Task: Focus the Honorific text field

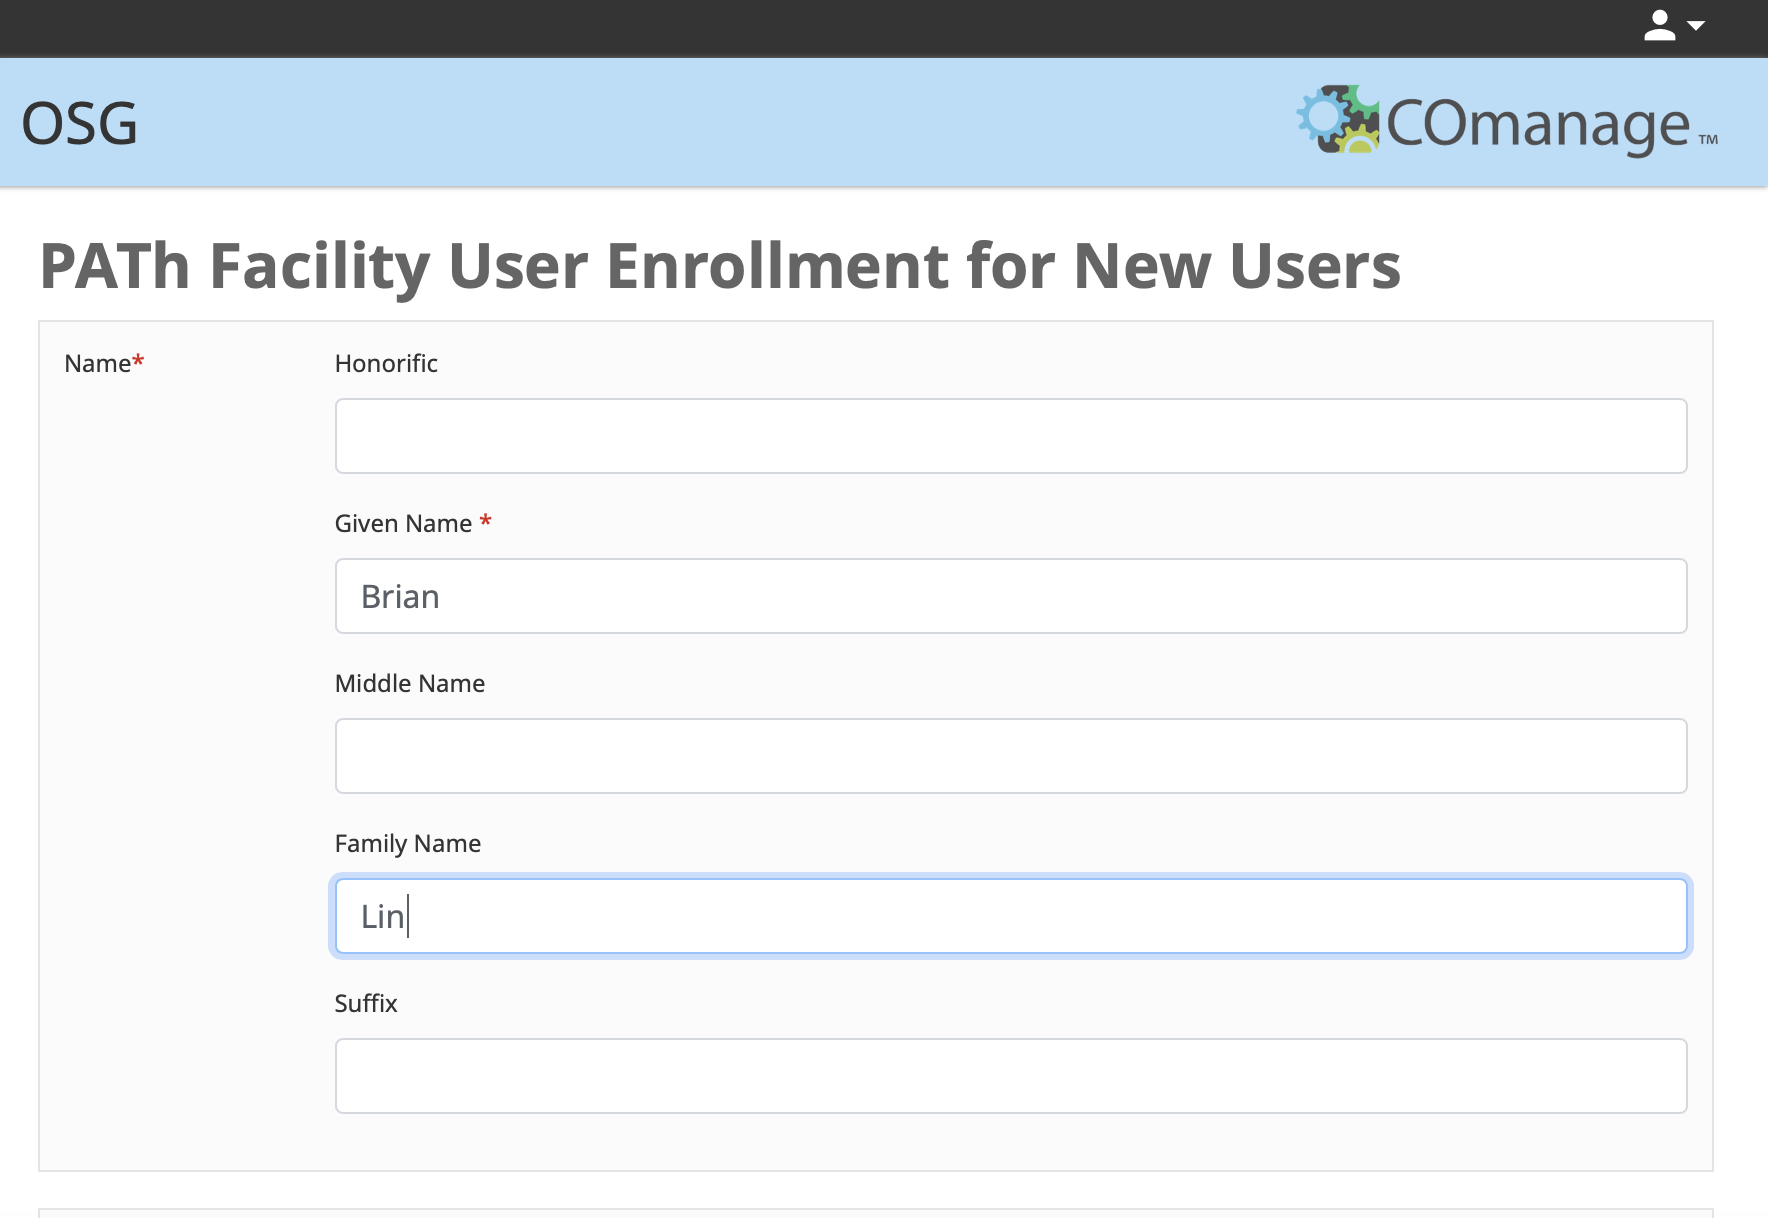Action: 1010,436
